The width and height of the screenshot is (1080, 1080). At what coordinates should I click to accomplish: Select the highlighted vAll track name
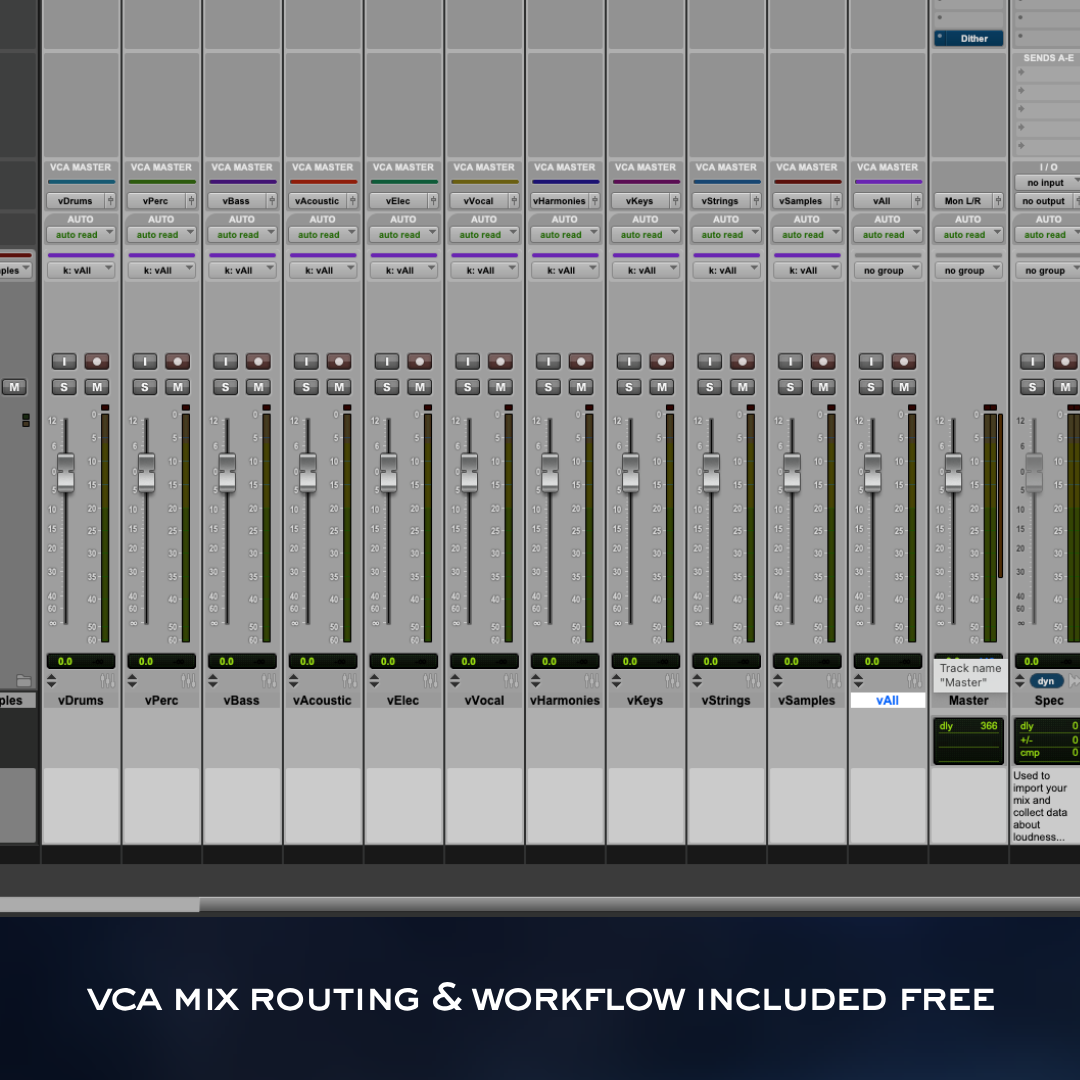tap(888, 700)
